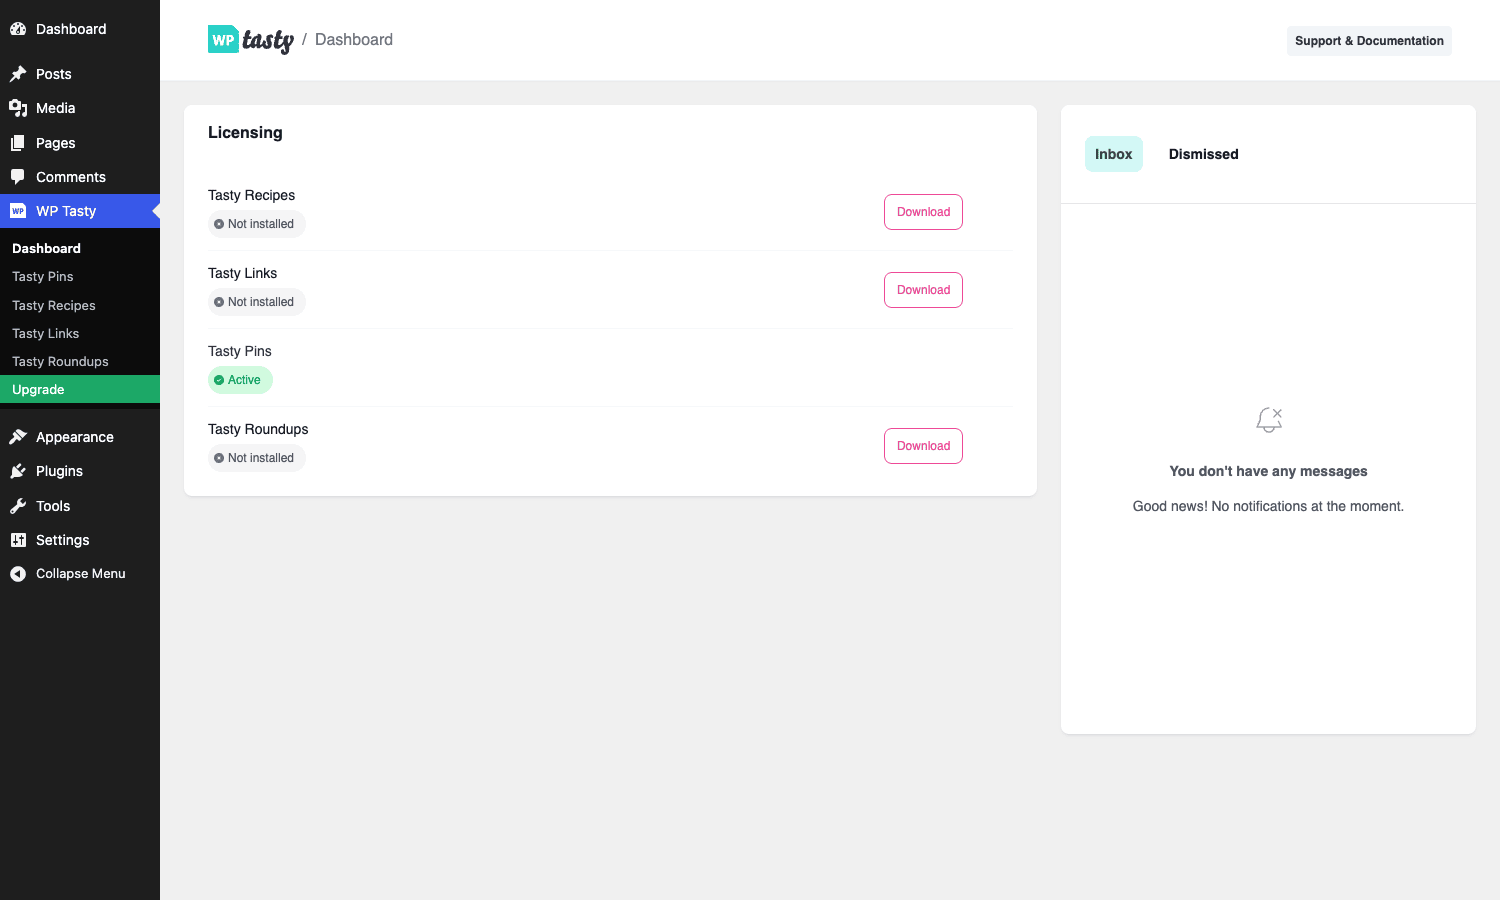Click the green Upgrade menu item
The width and height of the screenshot is (1500, 900).
coord(80,389)
